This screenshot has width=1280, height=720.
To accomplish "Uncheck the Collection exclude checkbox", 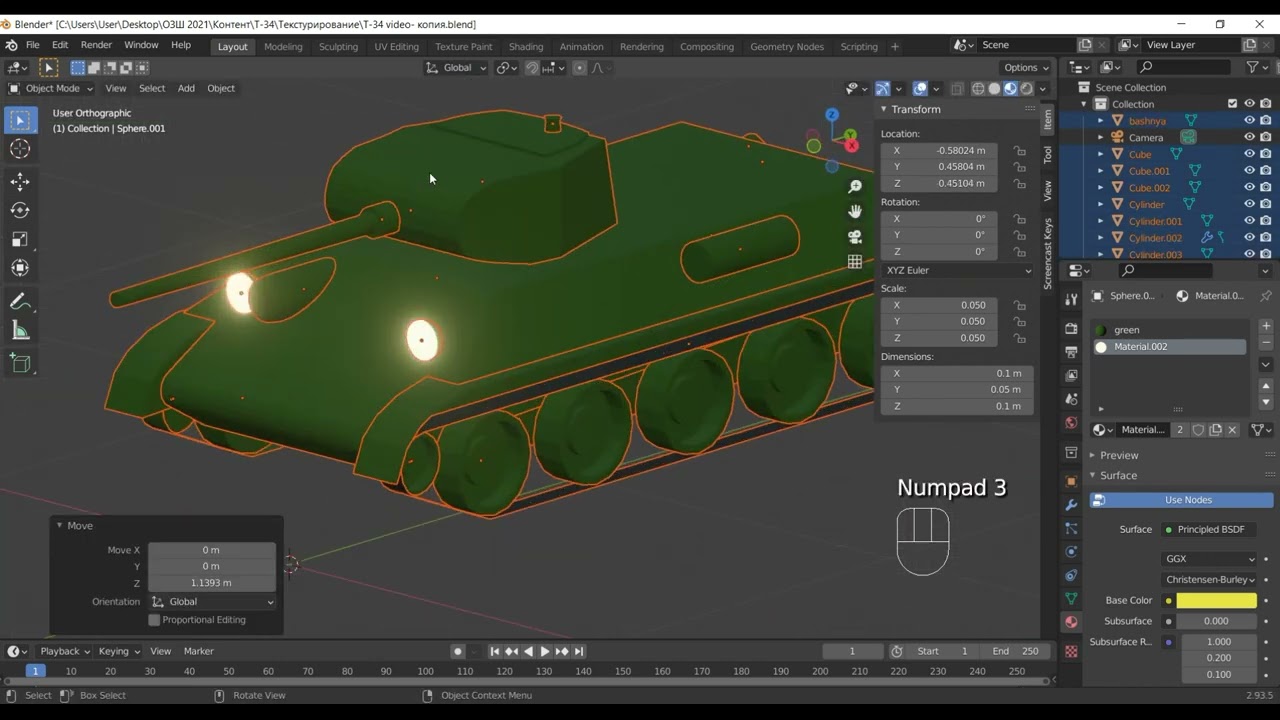I will 1233,104.
